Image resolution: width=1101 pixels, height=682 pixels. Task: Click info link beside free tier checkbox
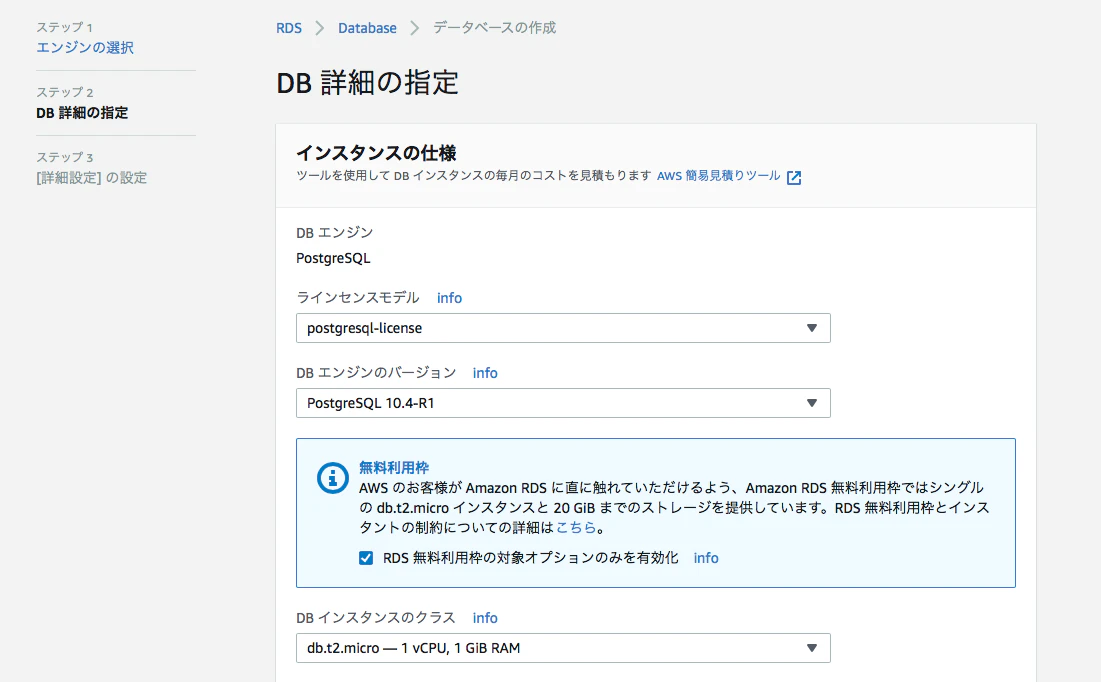(706, 558)
